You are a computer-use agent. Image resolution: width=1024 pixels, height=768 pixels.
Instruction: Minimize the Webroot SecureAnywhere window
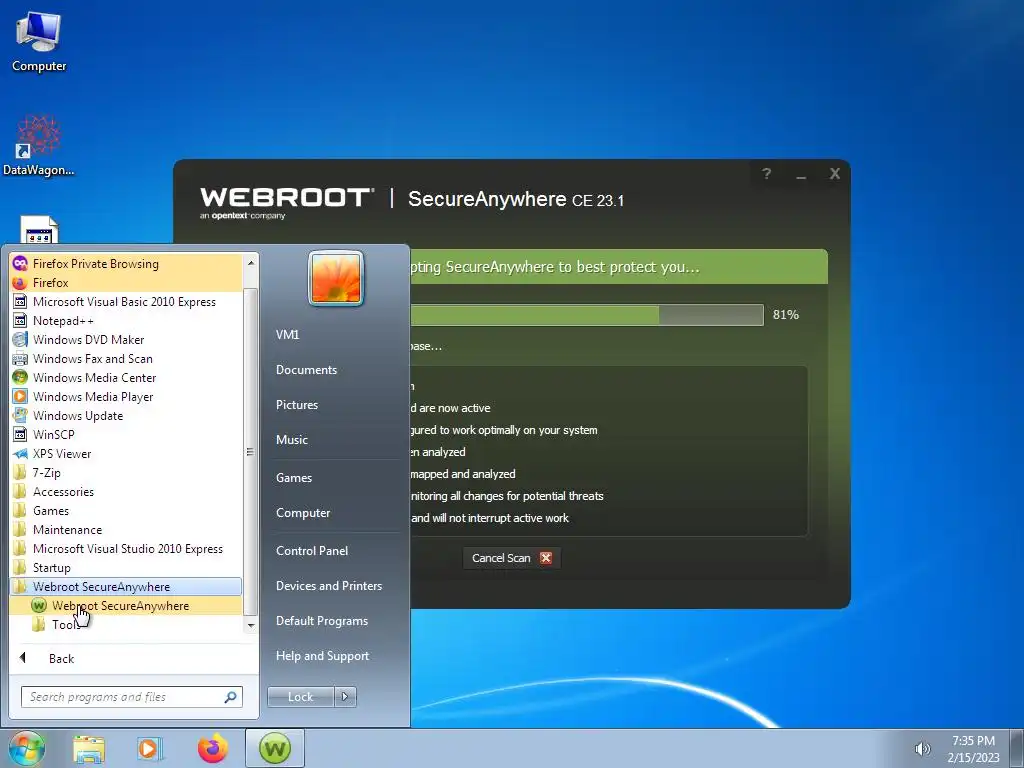point(801,175)
